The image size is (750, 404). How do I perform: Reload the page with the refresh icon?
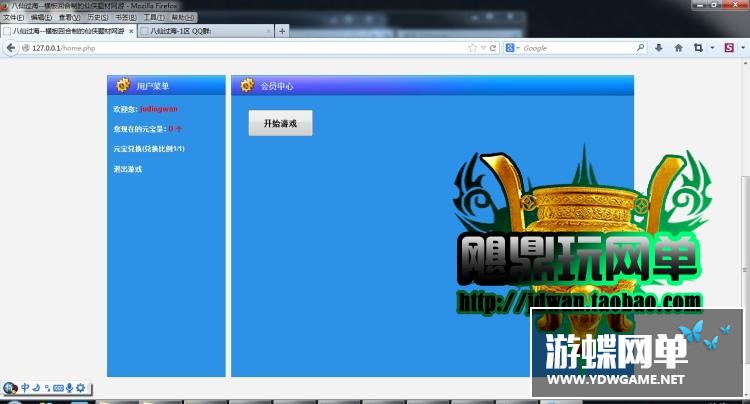493,48
